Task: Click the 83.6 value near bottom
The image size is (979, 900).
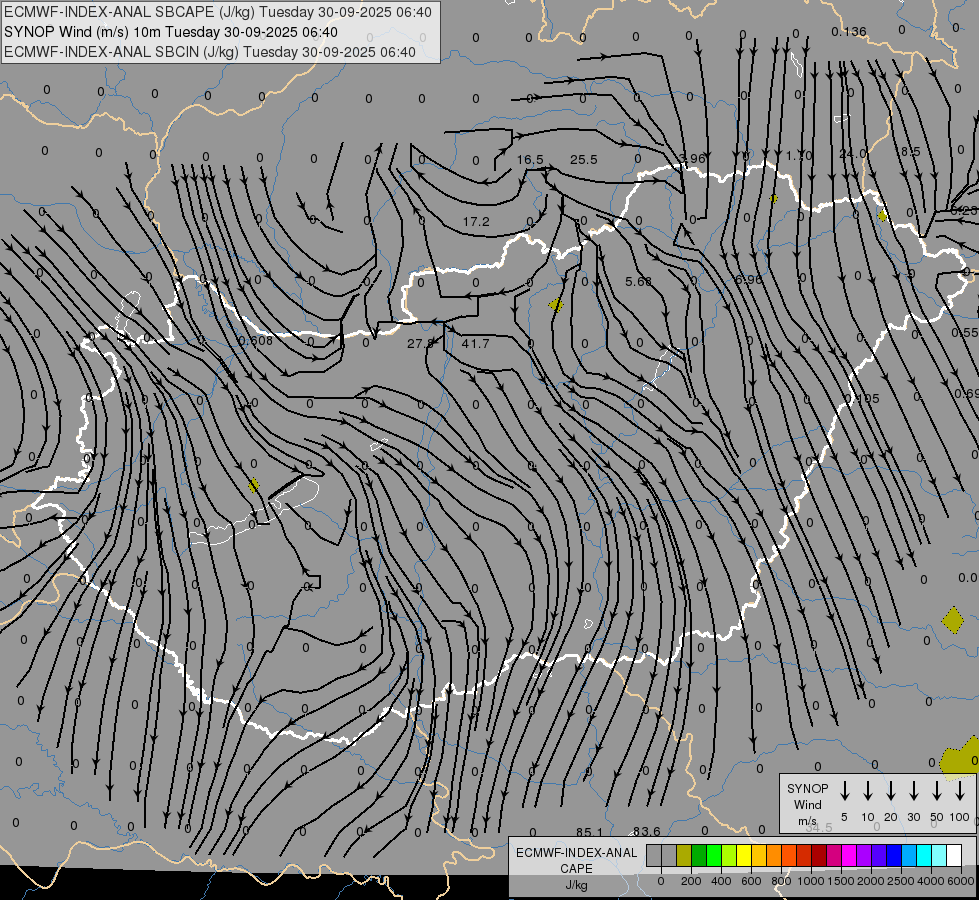Action: click(646, 831)
